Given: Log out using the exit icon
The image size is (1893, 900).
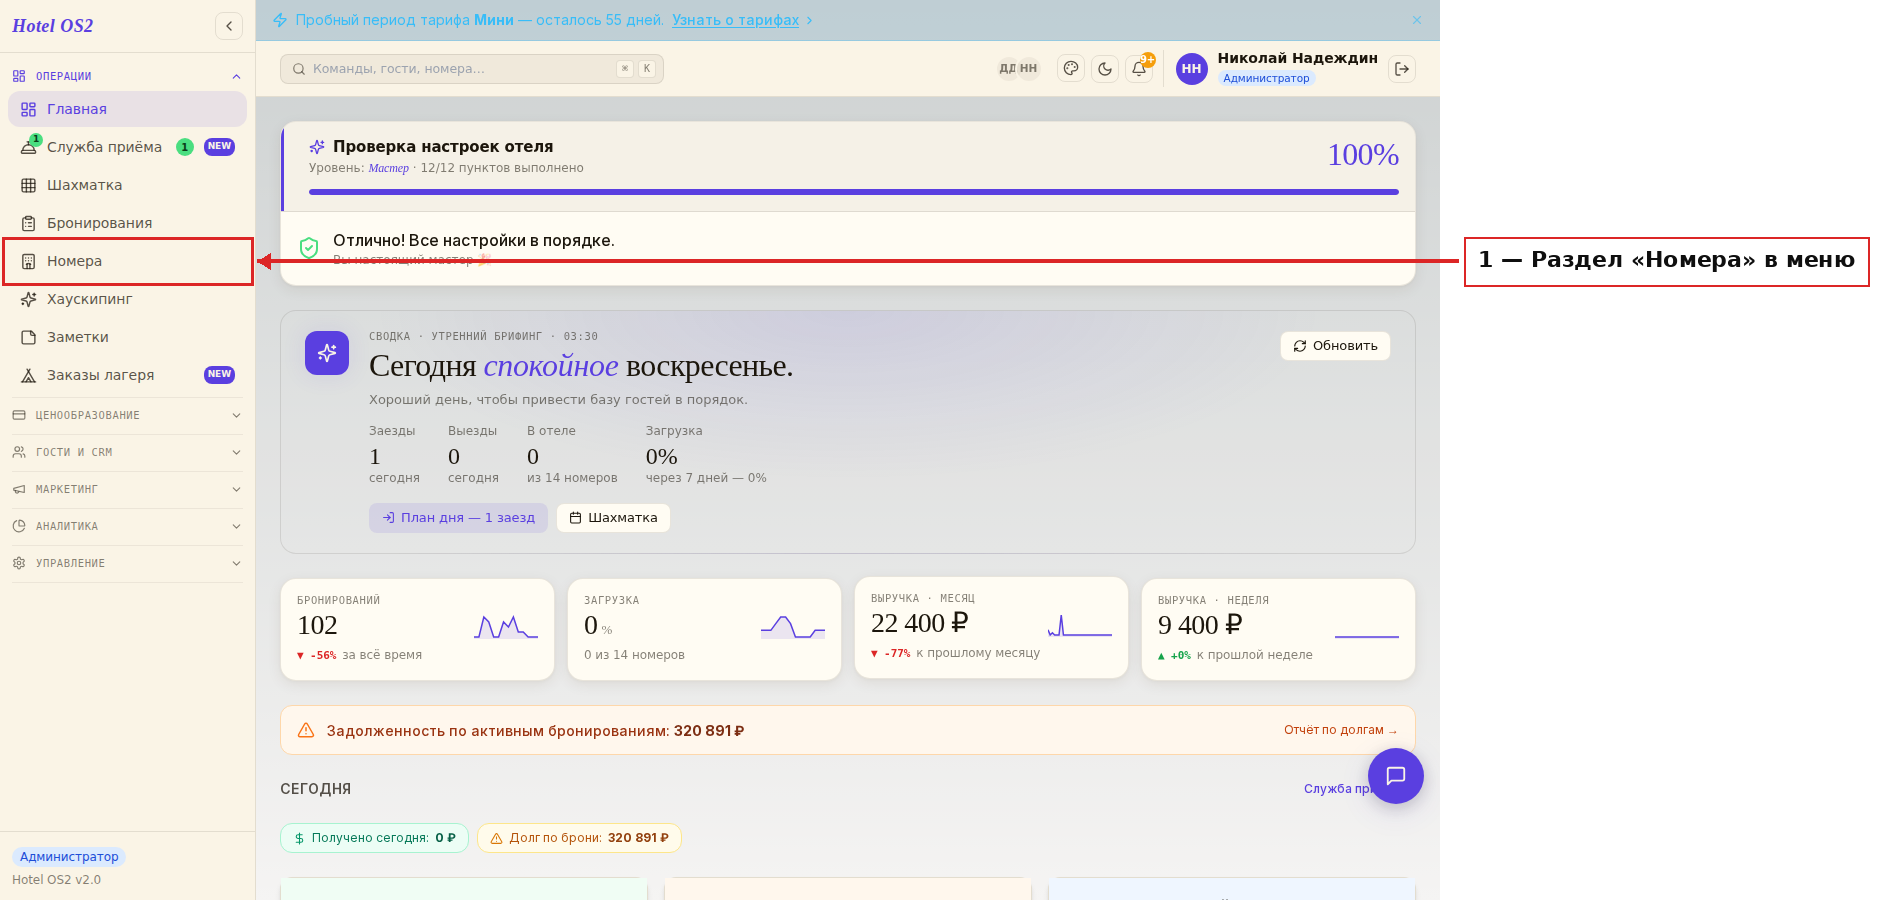Looking at the screenshot, I should [1402, 69].
